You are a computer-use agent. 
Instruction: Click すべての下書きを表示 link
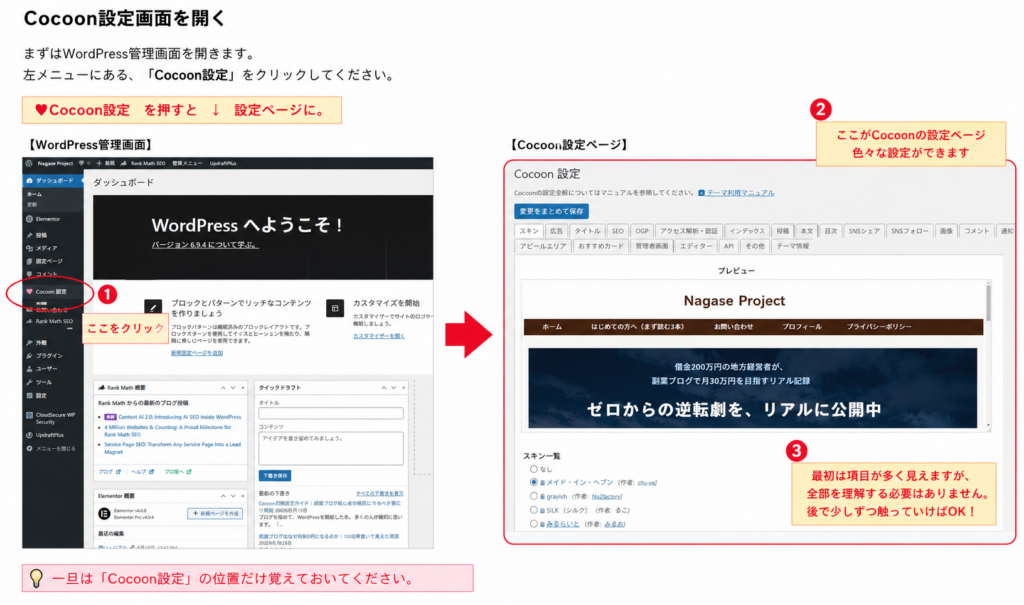coord(379,493)
